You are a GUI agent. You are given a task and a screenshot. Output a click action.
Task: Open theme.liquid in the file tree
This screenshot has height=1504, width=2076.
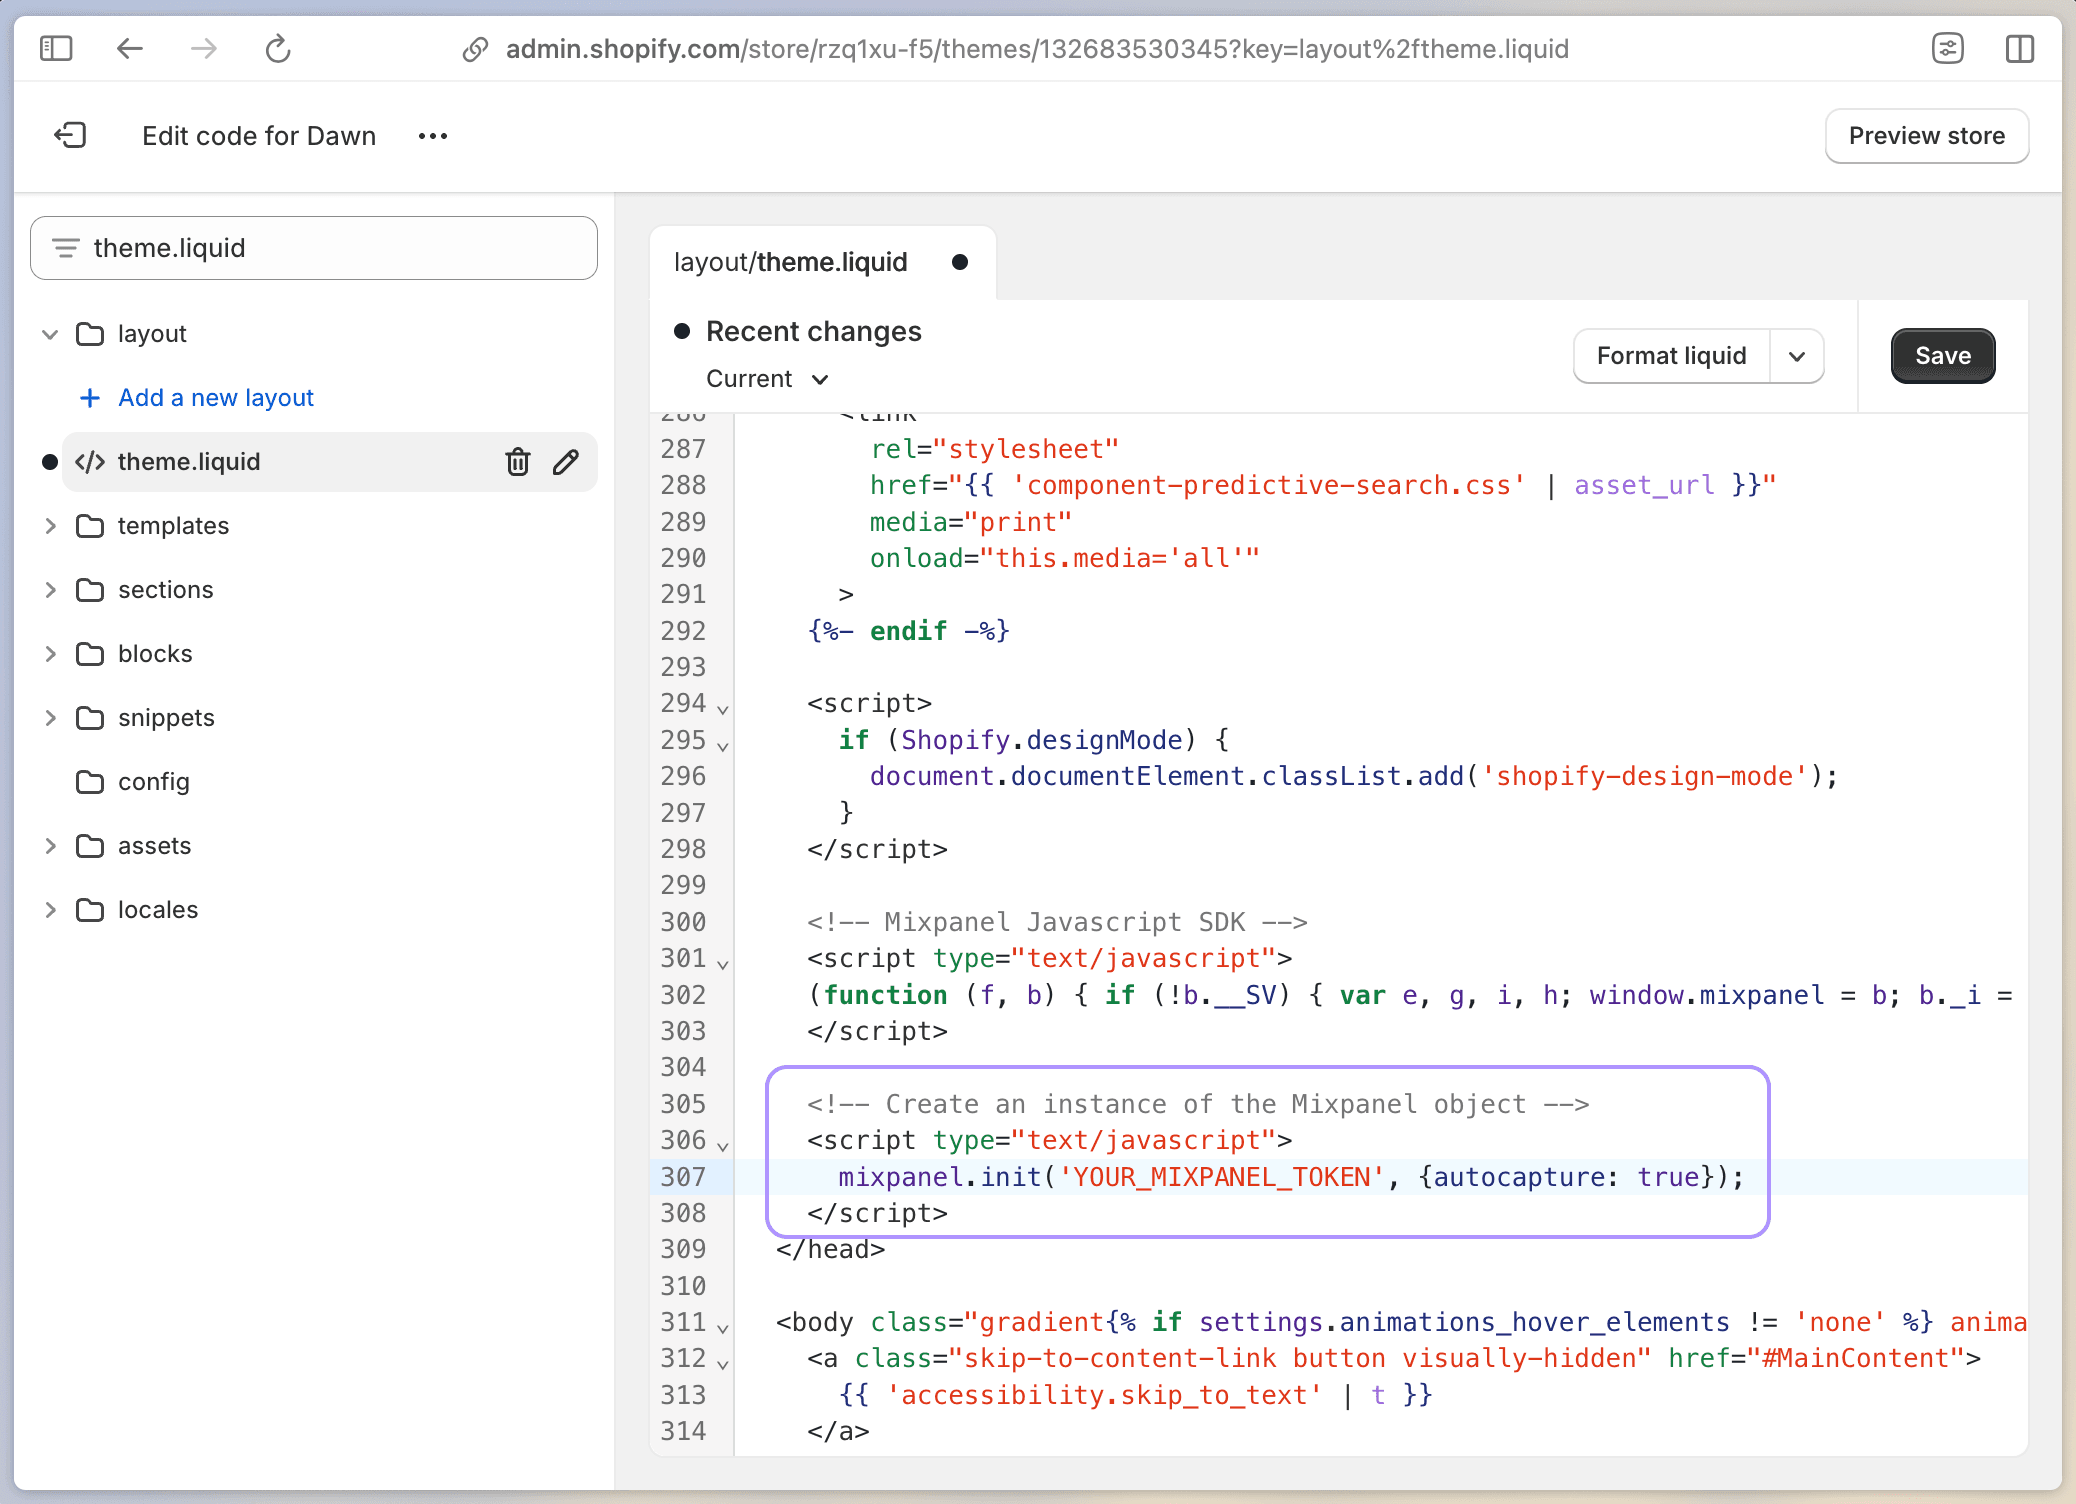tap(189, 462)
